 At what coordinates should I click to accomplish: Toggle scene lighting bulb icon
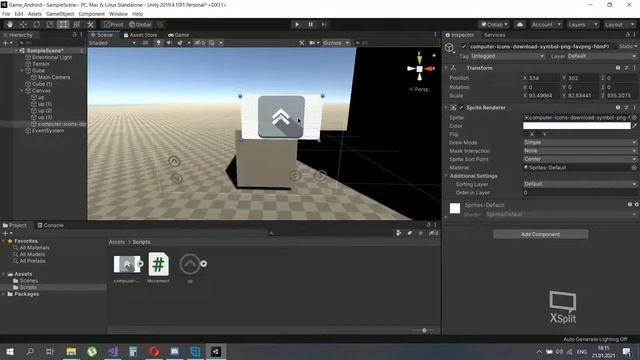(159, 43)
